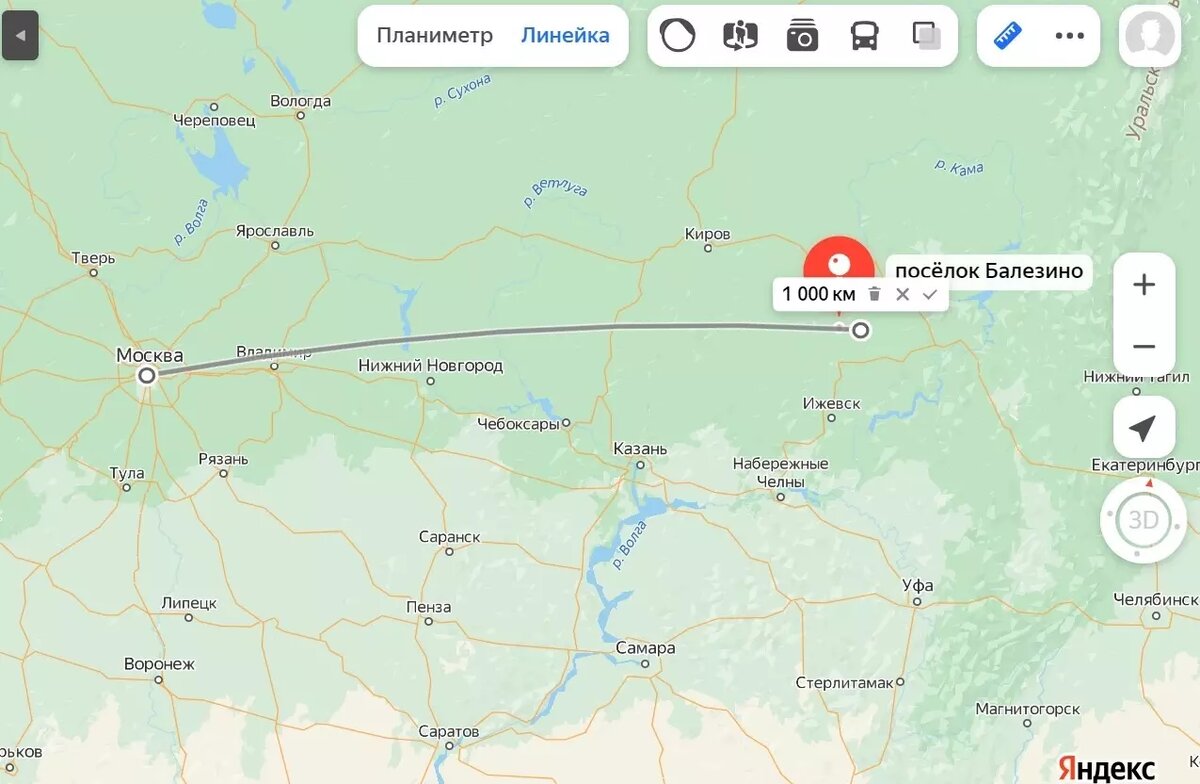
Task: Toggle 3D view compass control
Action: point(1143,520)
